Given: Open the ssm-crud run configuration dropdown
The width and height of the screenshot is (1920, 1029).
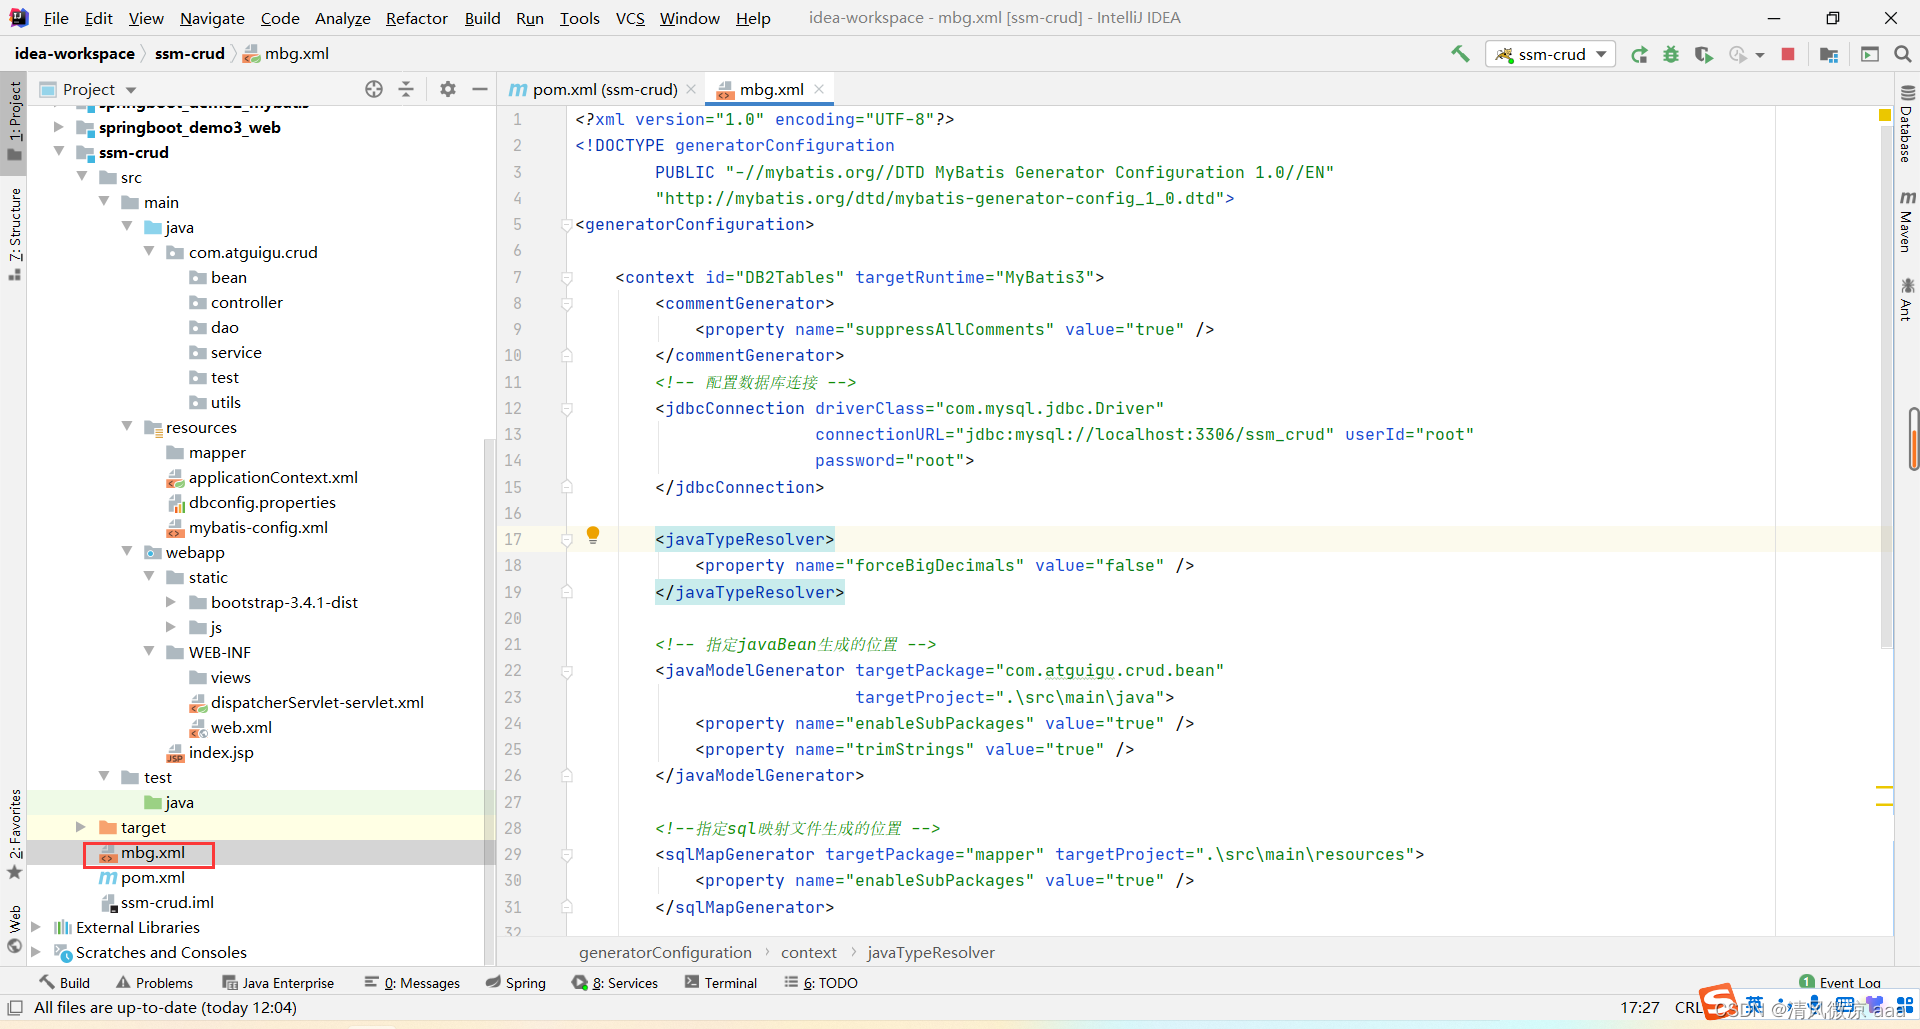Looking at the screenshot, I should (1551, 54).
